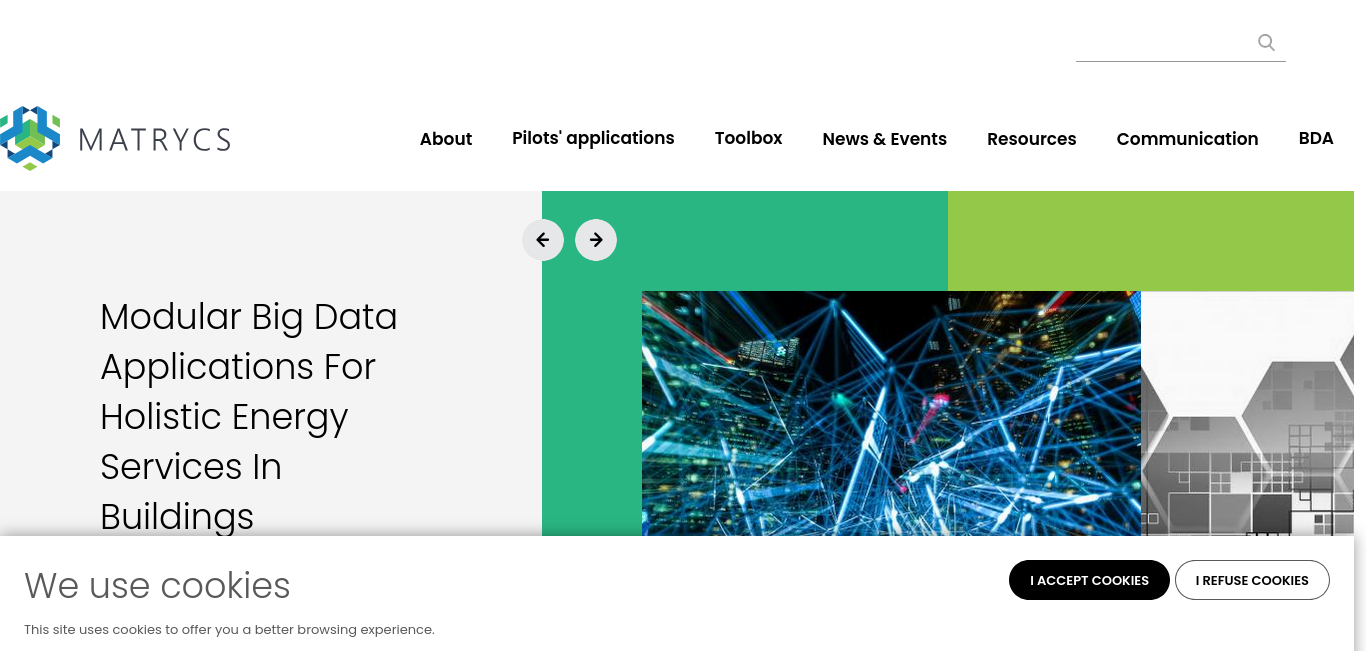Accept cookies with I ACCEPT COOKIES
Viewport: 1366px width, 651px height.
click(1089, 580)
